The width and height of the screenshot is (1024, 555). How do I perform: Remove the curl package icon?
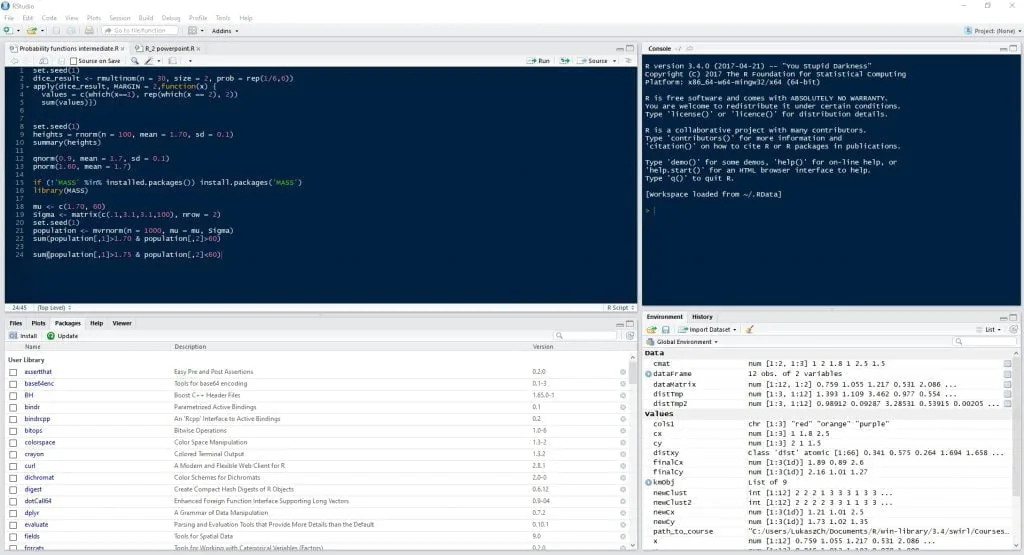(x=622, y=466)
